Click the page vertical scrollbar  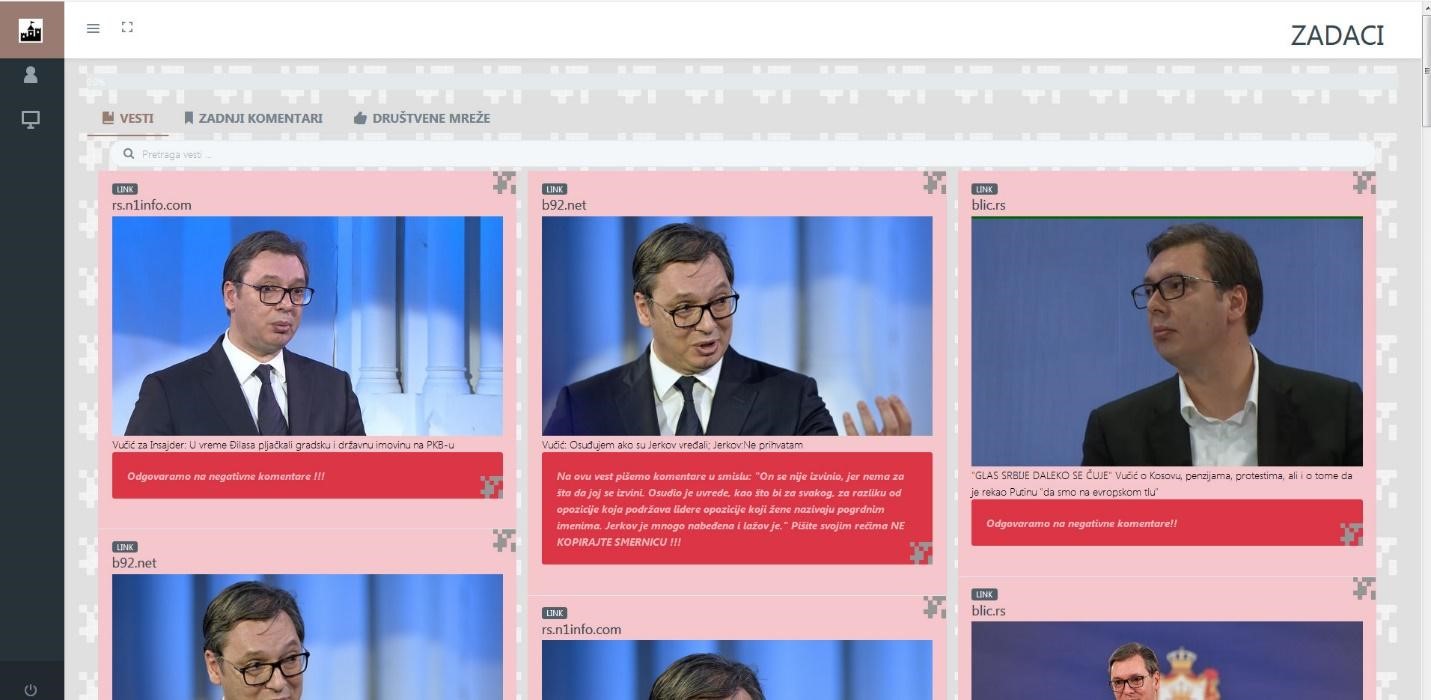[1425, 300]
